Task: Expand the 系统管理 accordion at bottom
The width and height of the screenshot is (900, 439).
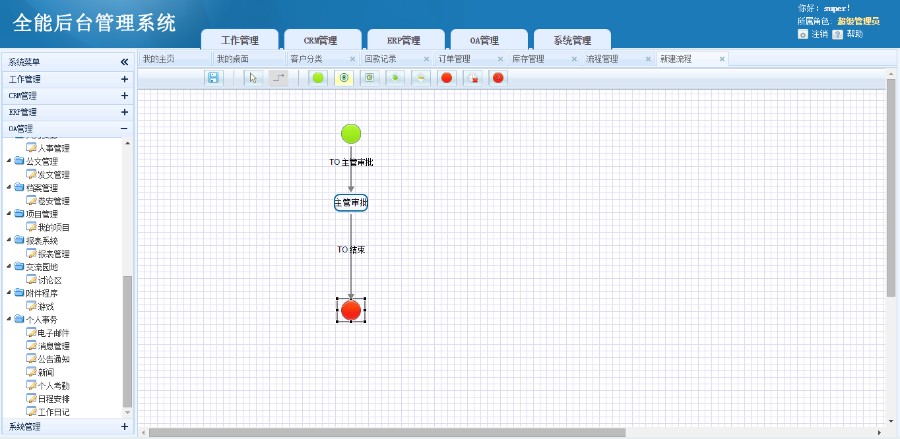Action: pyautogui.click(x=124, y=426)
